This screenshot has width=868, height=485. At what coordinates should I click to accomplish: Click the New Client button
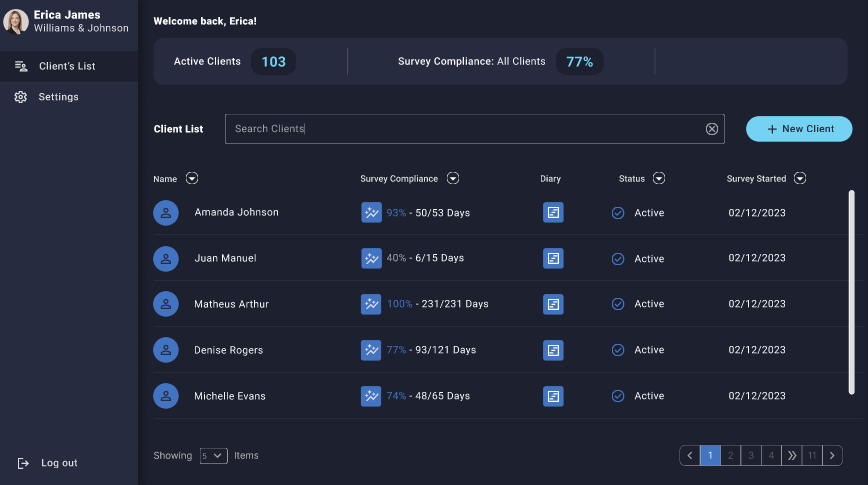coord(799,129)
